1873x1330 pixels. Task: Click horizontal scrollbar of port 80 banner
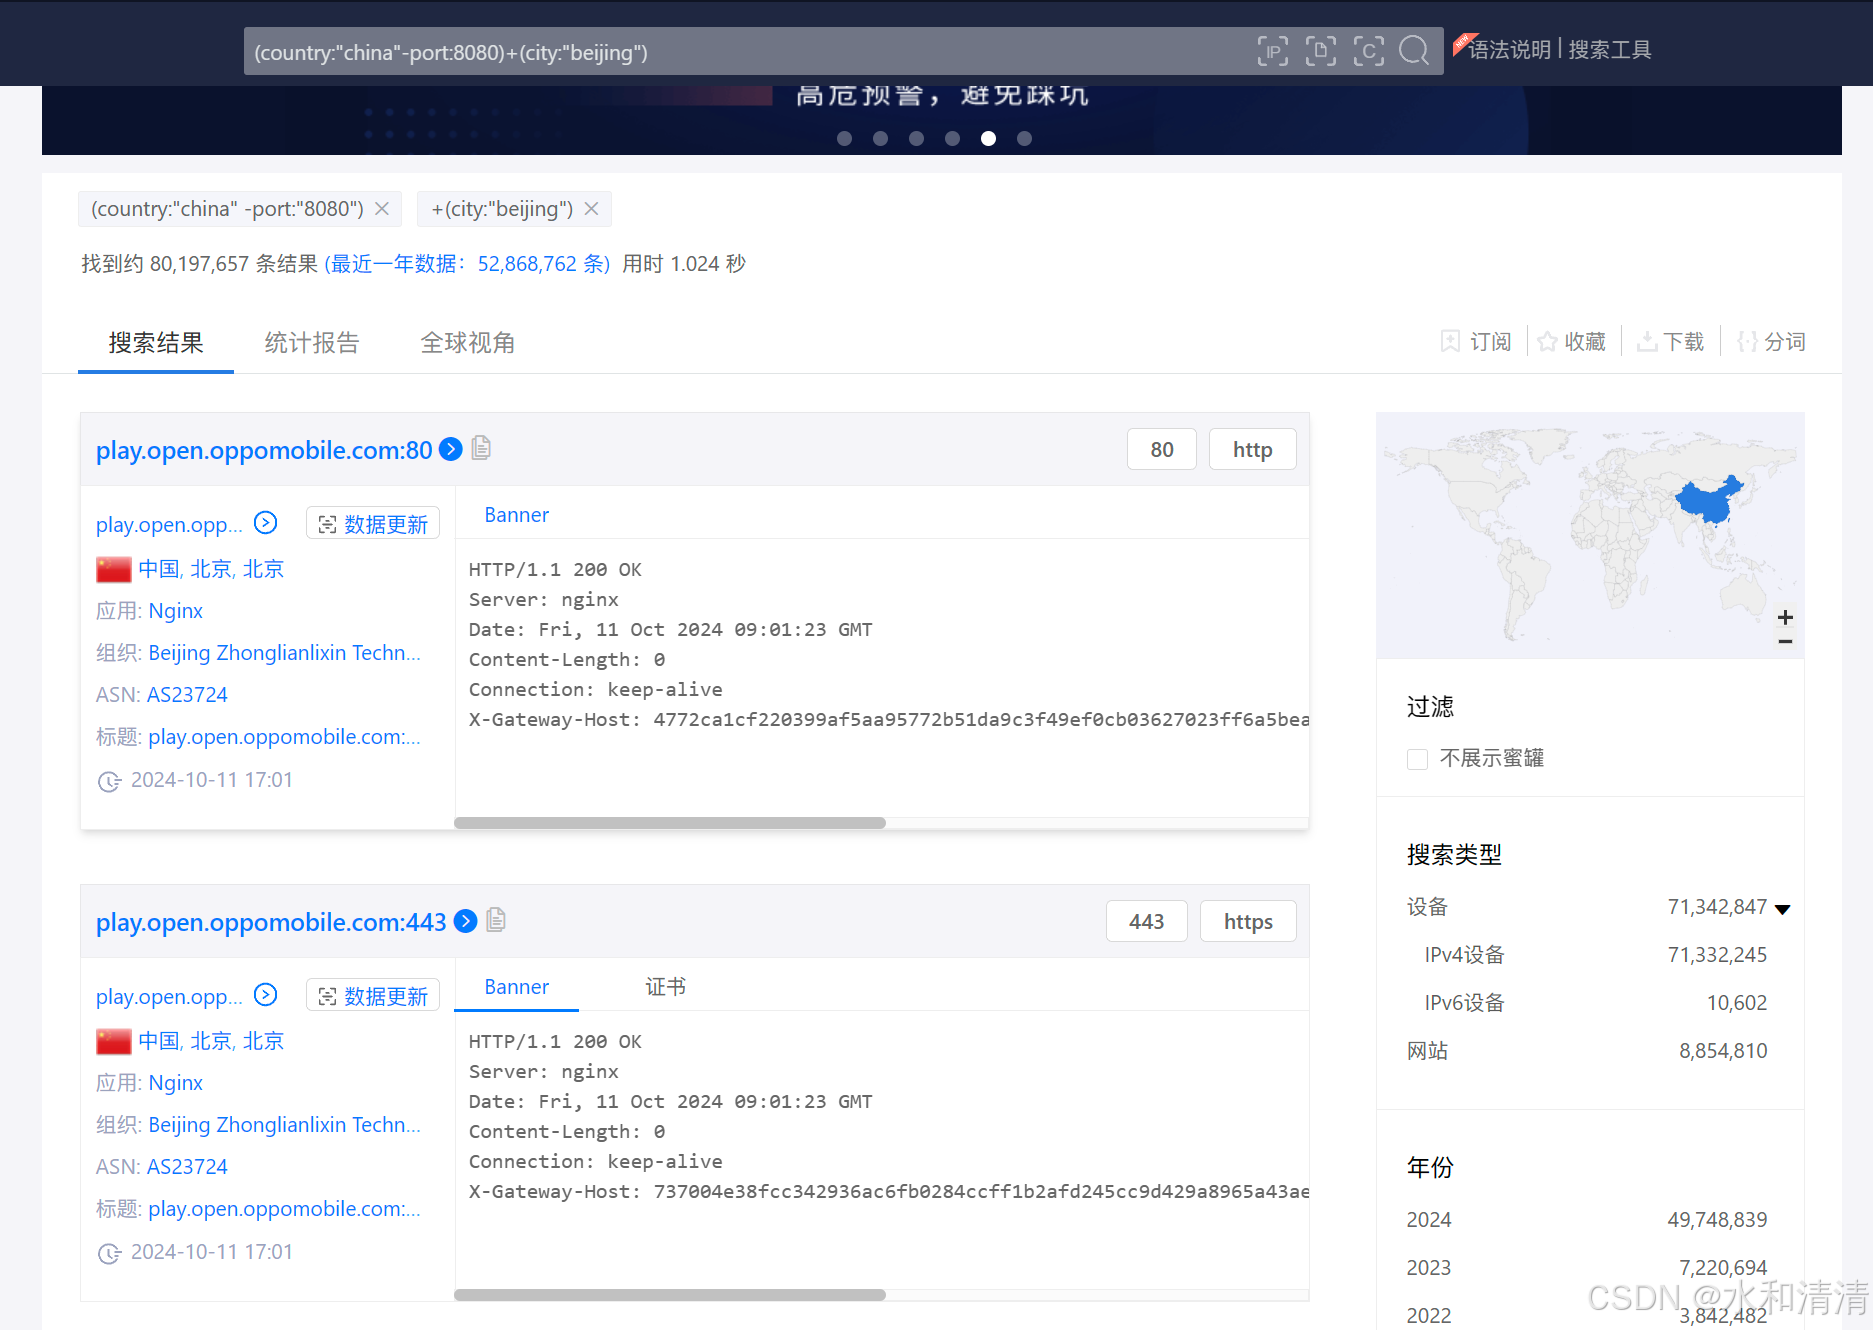[670, 823]
